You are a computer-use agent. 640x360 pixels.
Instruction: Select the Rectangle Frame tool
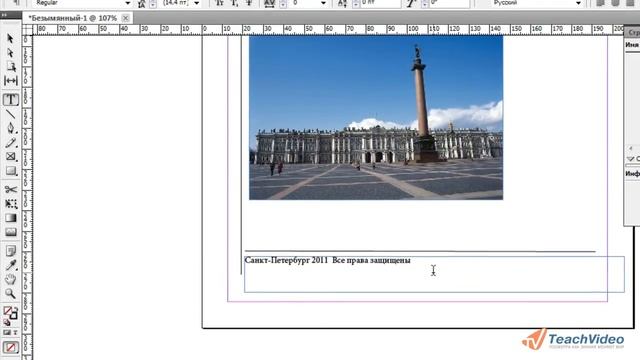click(x=11, y=157)
